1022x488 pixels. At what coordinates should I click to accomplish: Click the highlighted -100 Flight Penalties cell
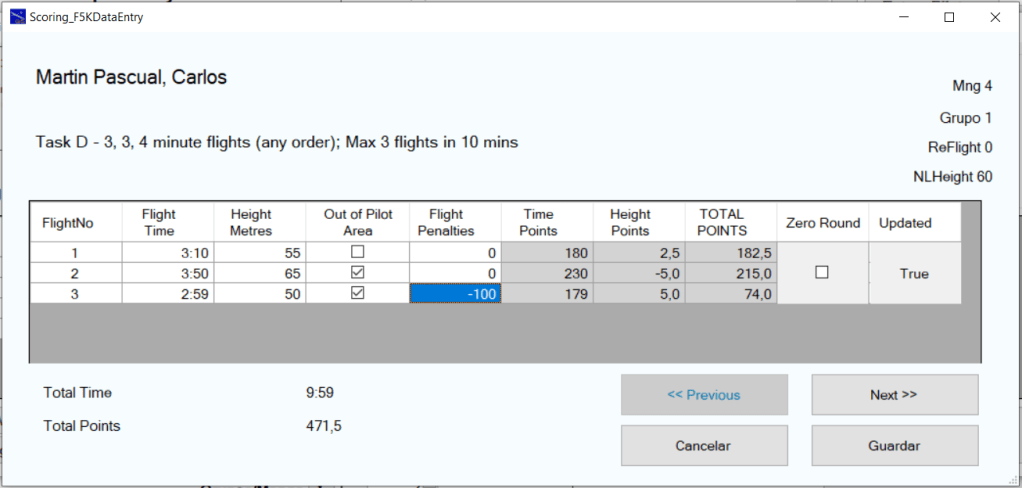pos(455,293)
